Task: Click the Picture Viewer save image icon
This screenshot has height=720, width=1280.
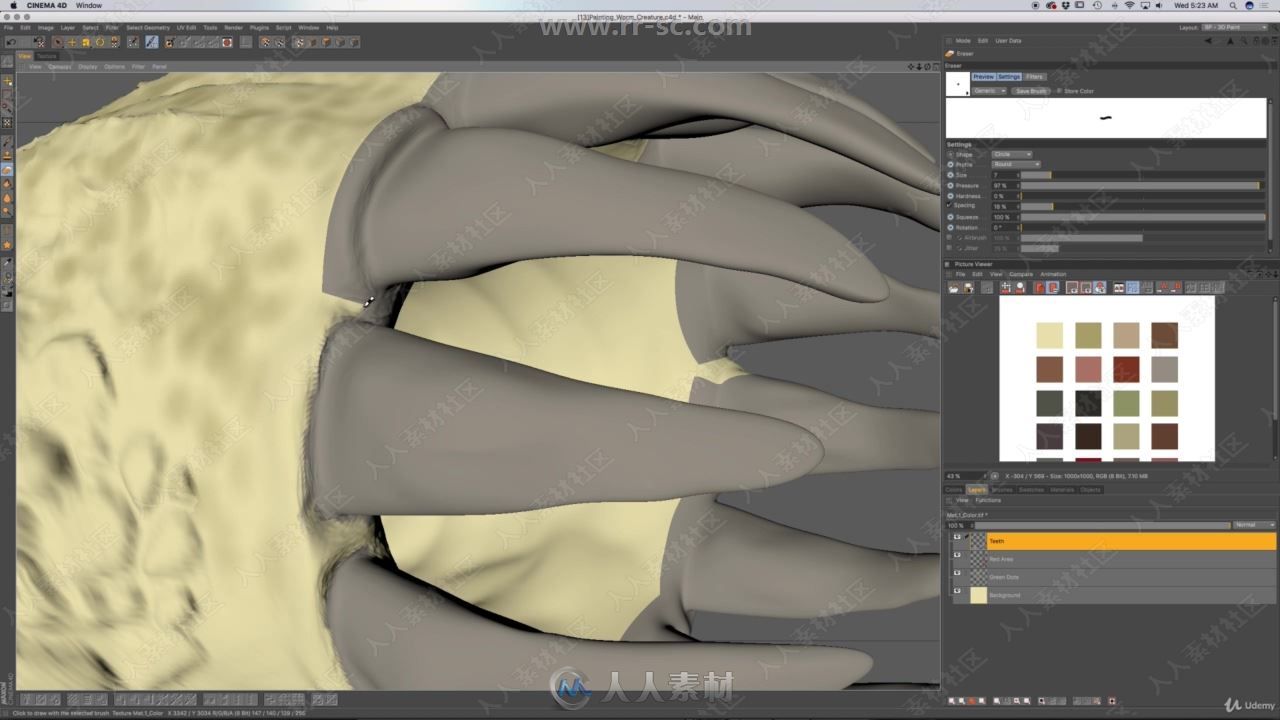Action: [968, 287]
